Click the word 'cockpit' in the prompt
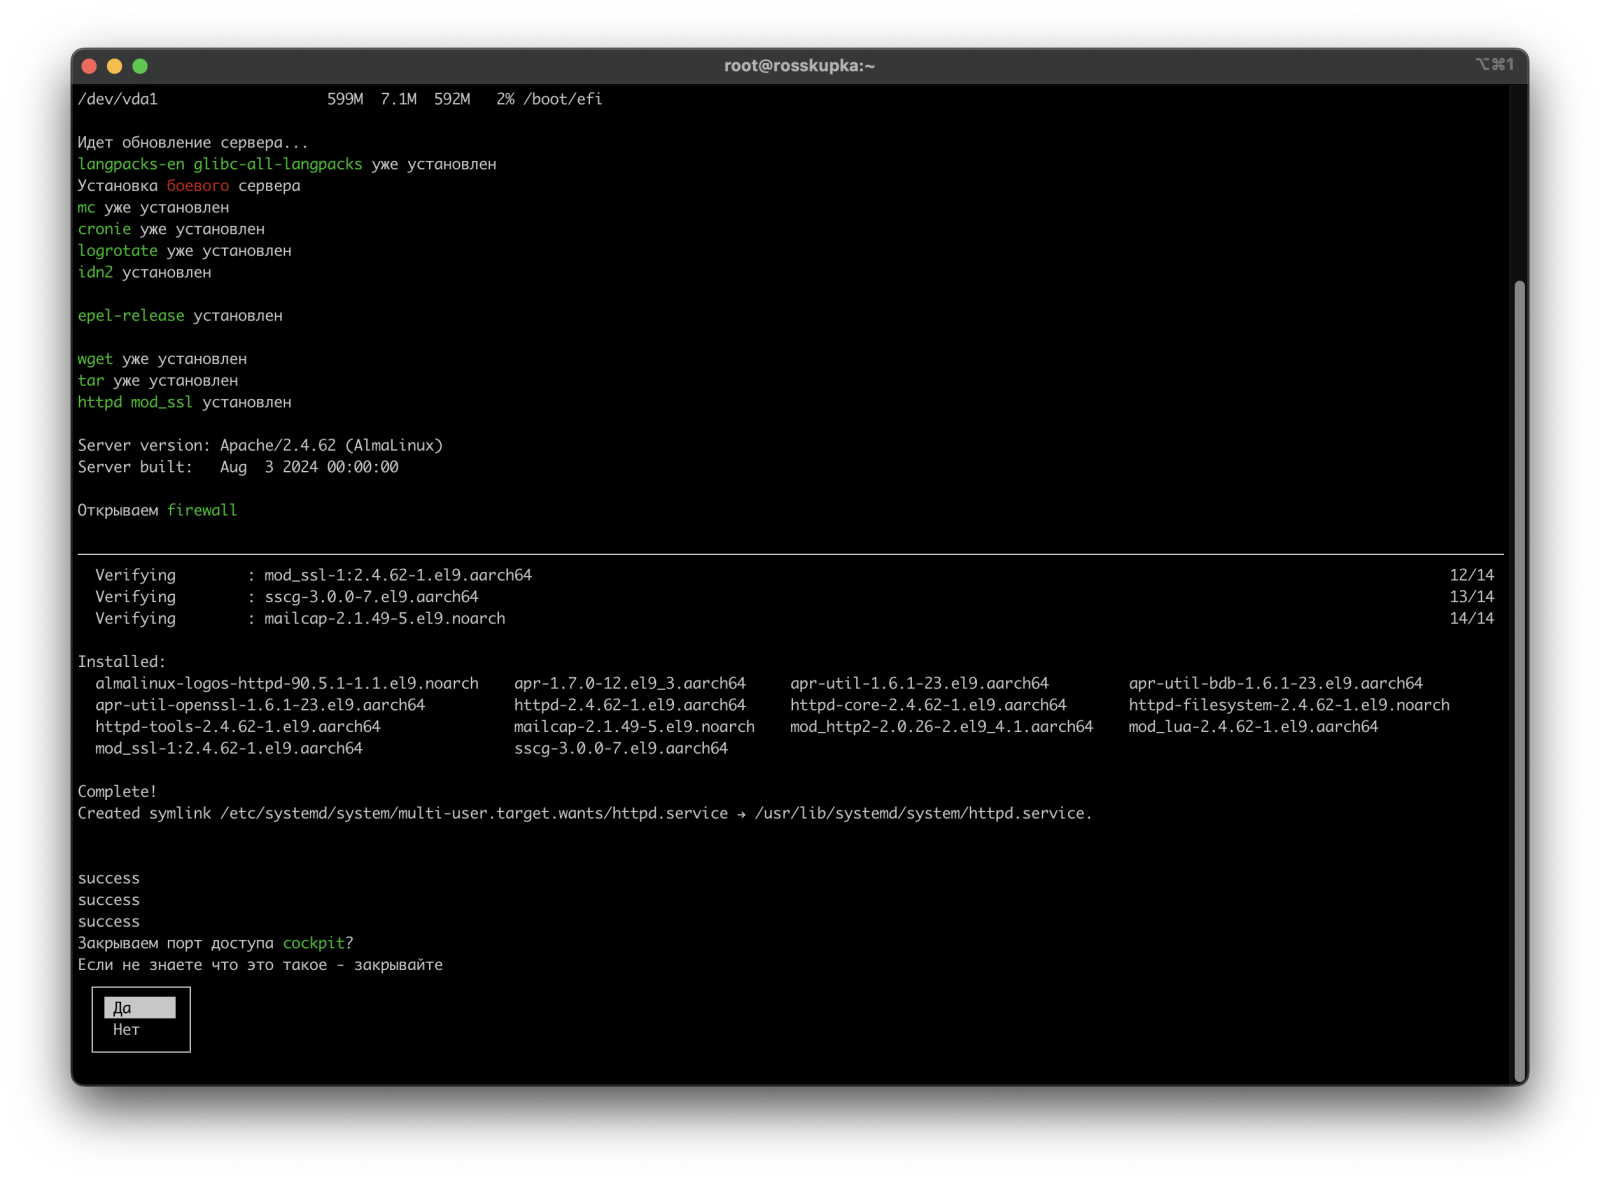Screen dimensions: 1600x1180 tap(314, 943)
